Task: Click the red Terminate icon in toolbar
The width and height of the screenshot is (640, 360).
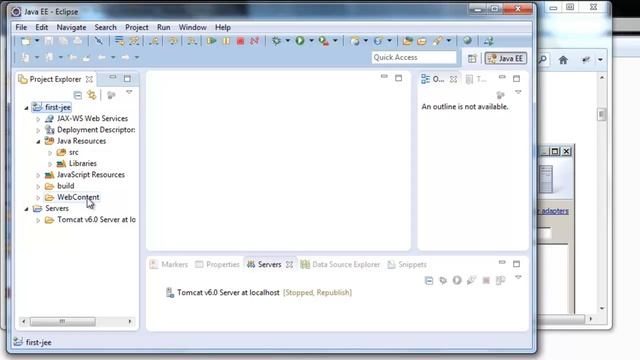Action: click(x=240, y=41)
